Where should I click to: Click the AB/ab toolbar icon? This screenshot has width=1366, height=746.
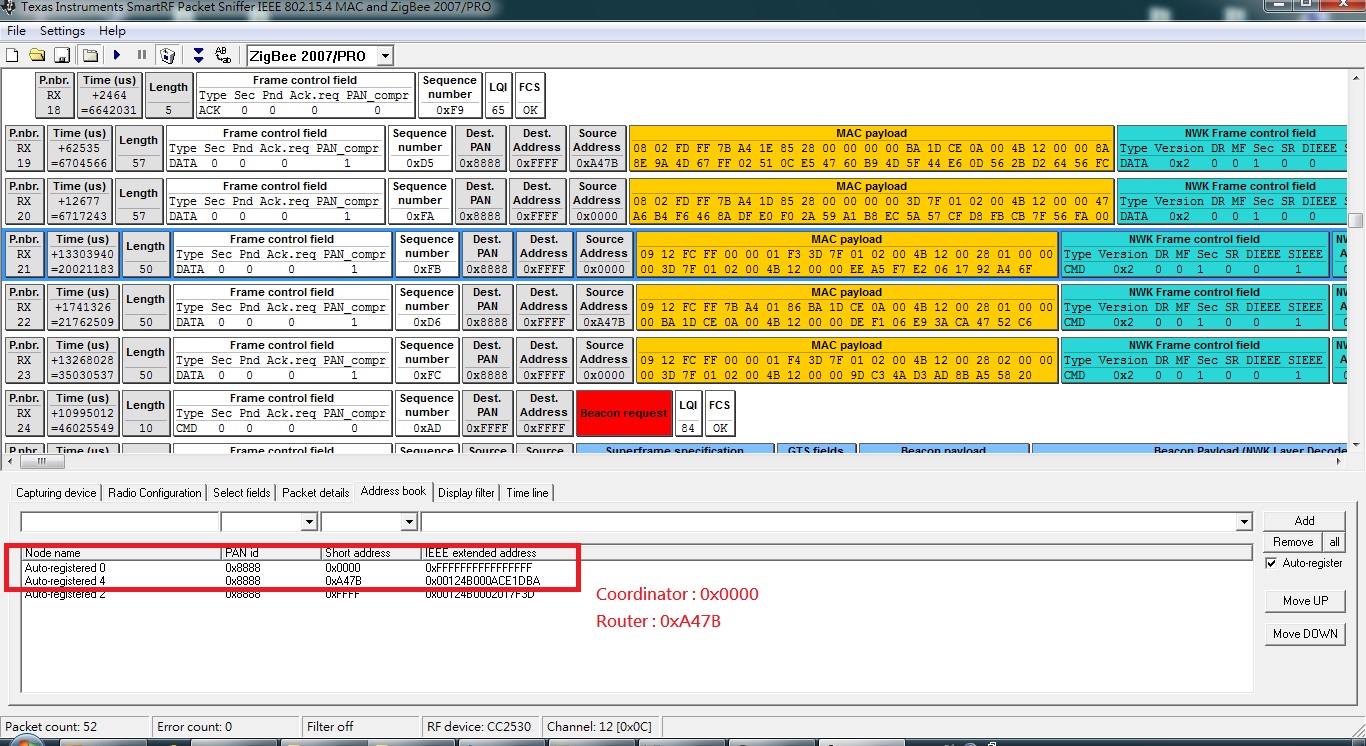coord(223,55)
